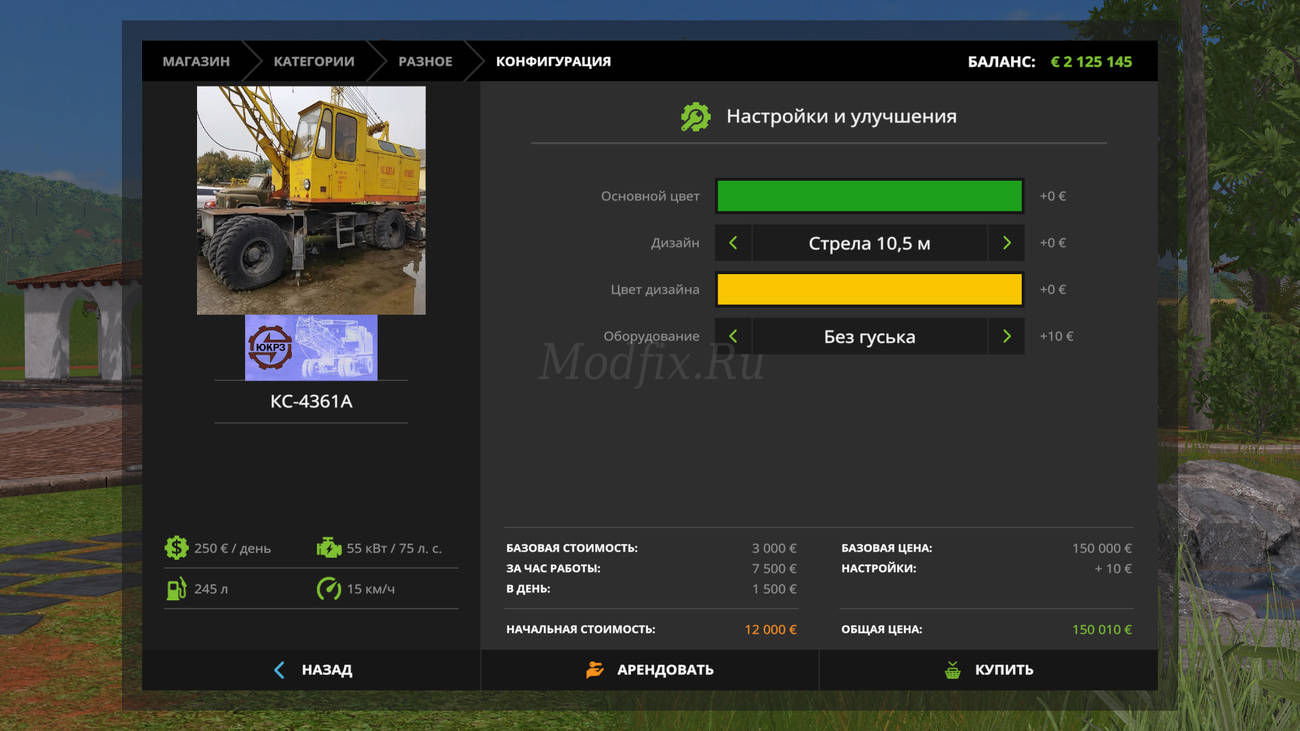This screenshot has height=731, width=1300.
Task: Open the yellow Цвет дизайна swatch
Action: pos(870,290)
